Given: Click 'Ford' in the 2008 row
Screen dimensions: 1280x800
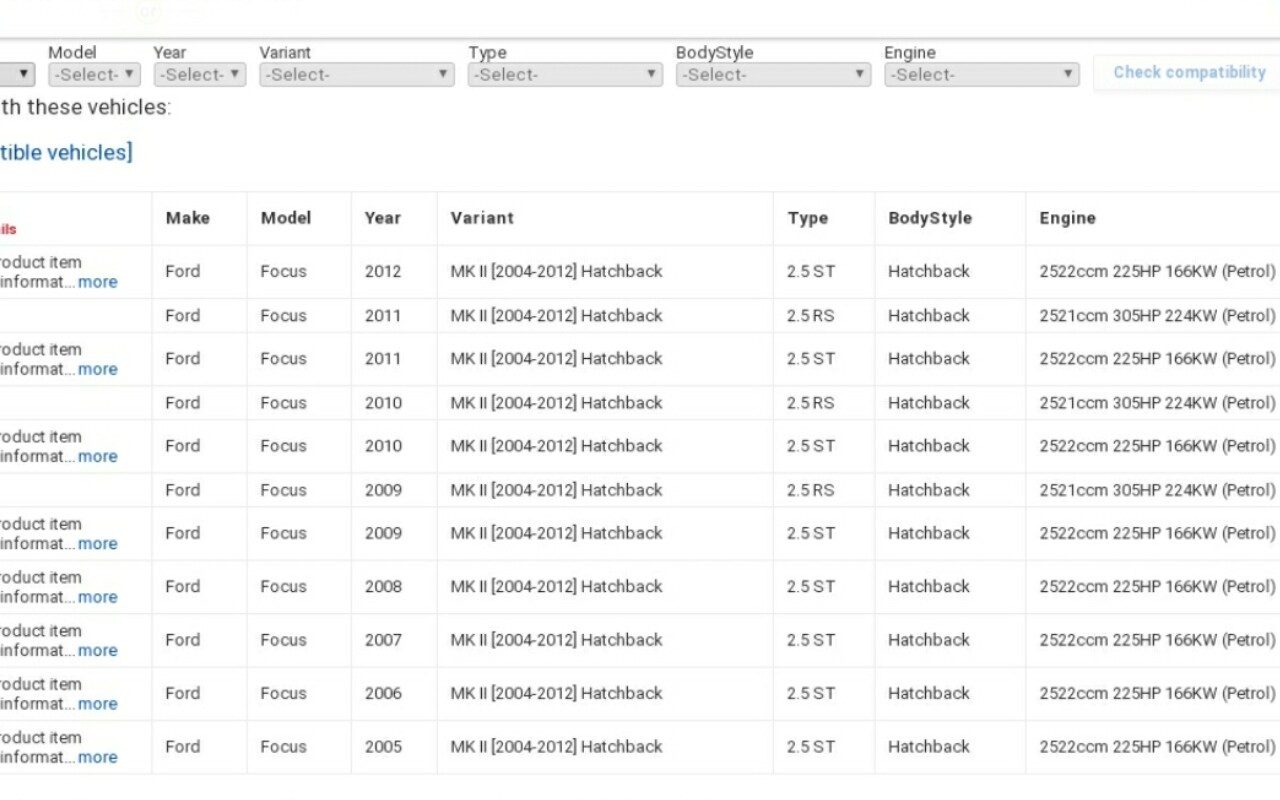Looking at the screenshot, I should [x=183, y=587].
